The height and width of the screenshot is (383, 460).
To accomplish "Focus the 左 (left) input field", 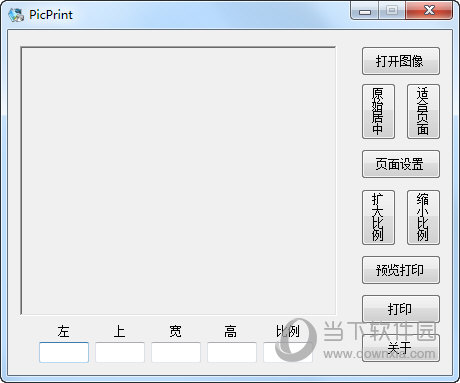I will (64, 352).
